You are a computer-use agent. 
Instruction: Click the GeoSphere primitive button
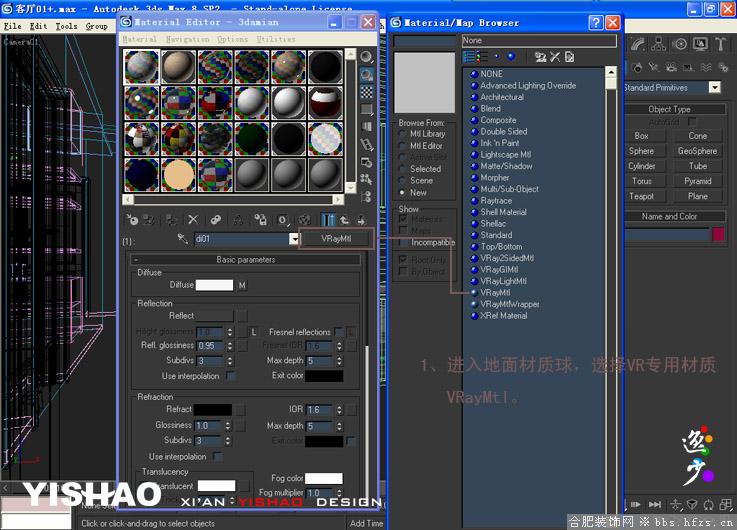(697, 151)
